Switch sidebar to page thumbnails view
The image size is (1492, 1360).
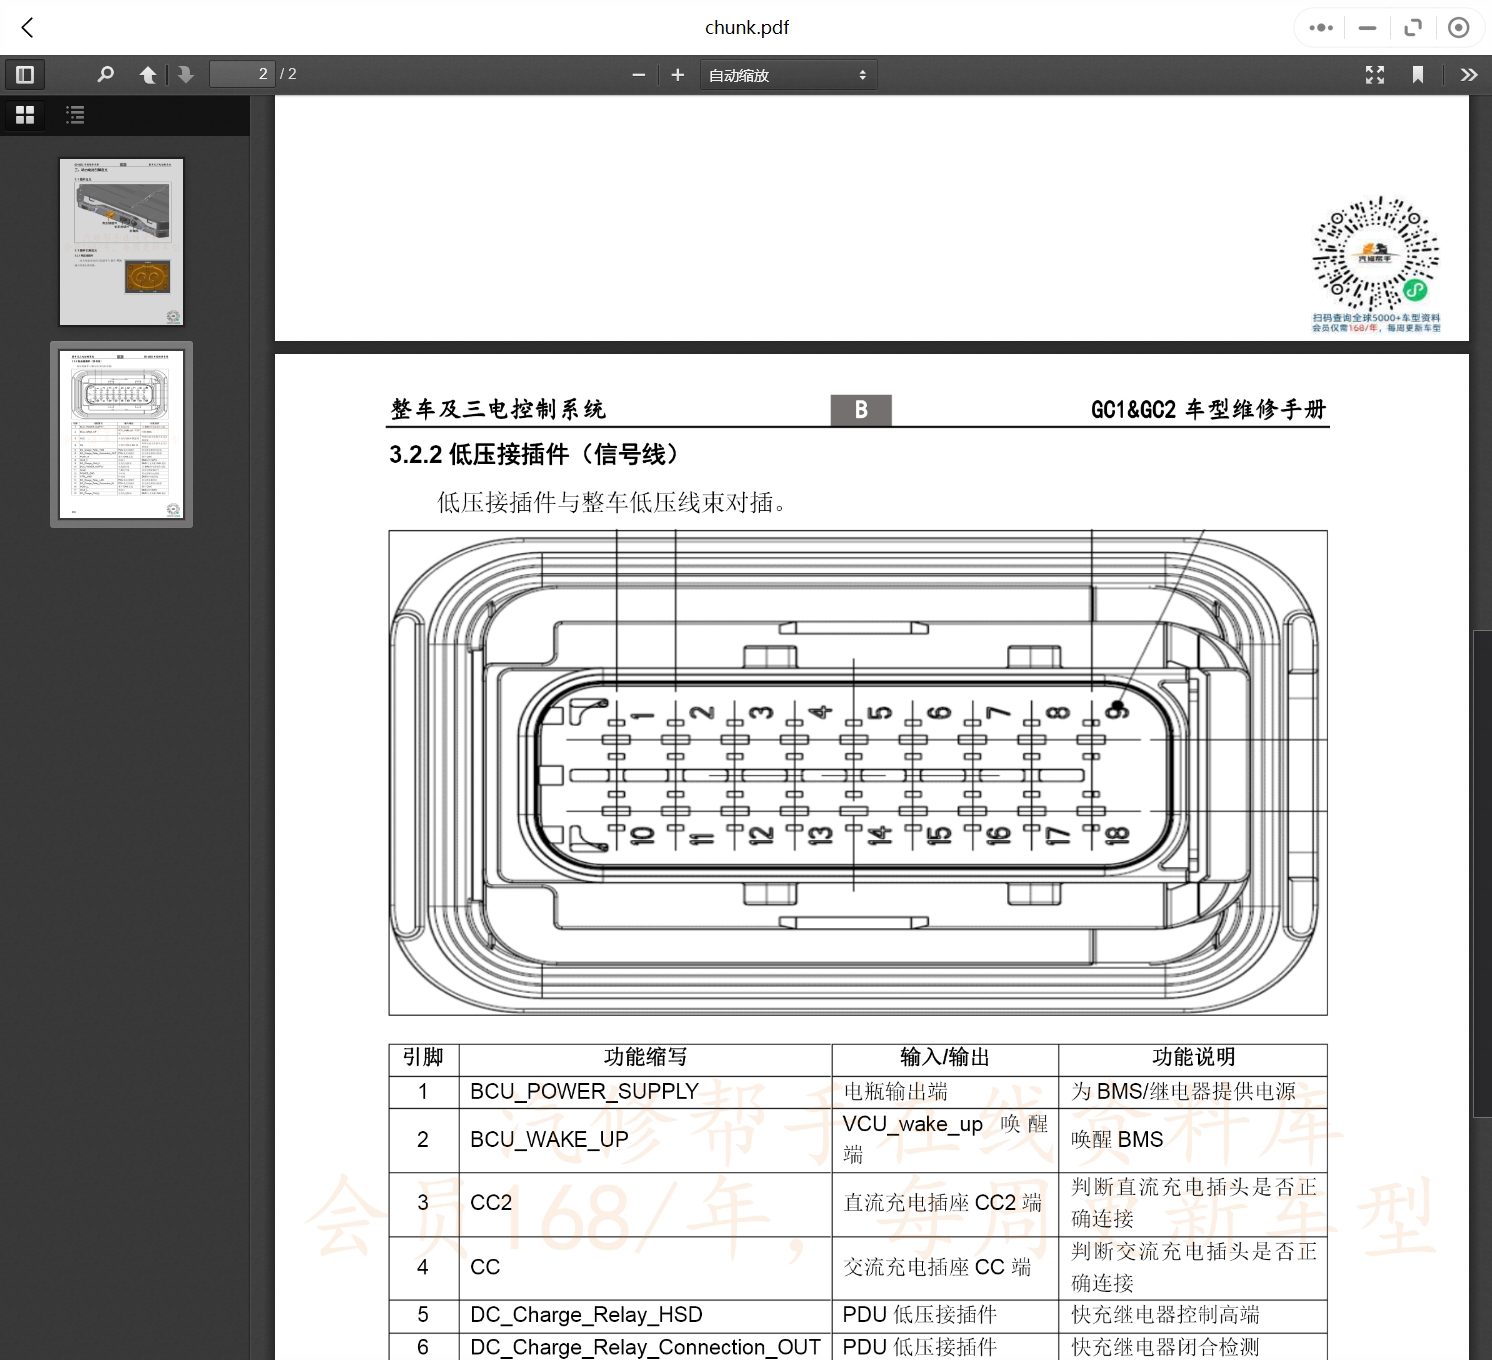(x=25, y=114)
